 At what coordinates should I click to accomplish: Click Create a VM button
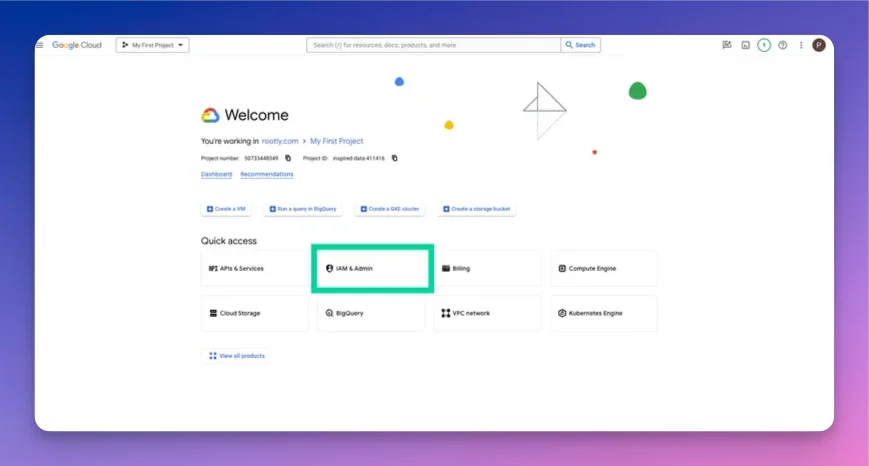[226, 209]
